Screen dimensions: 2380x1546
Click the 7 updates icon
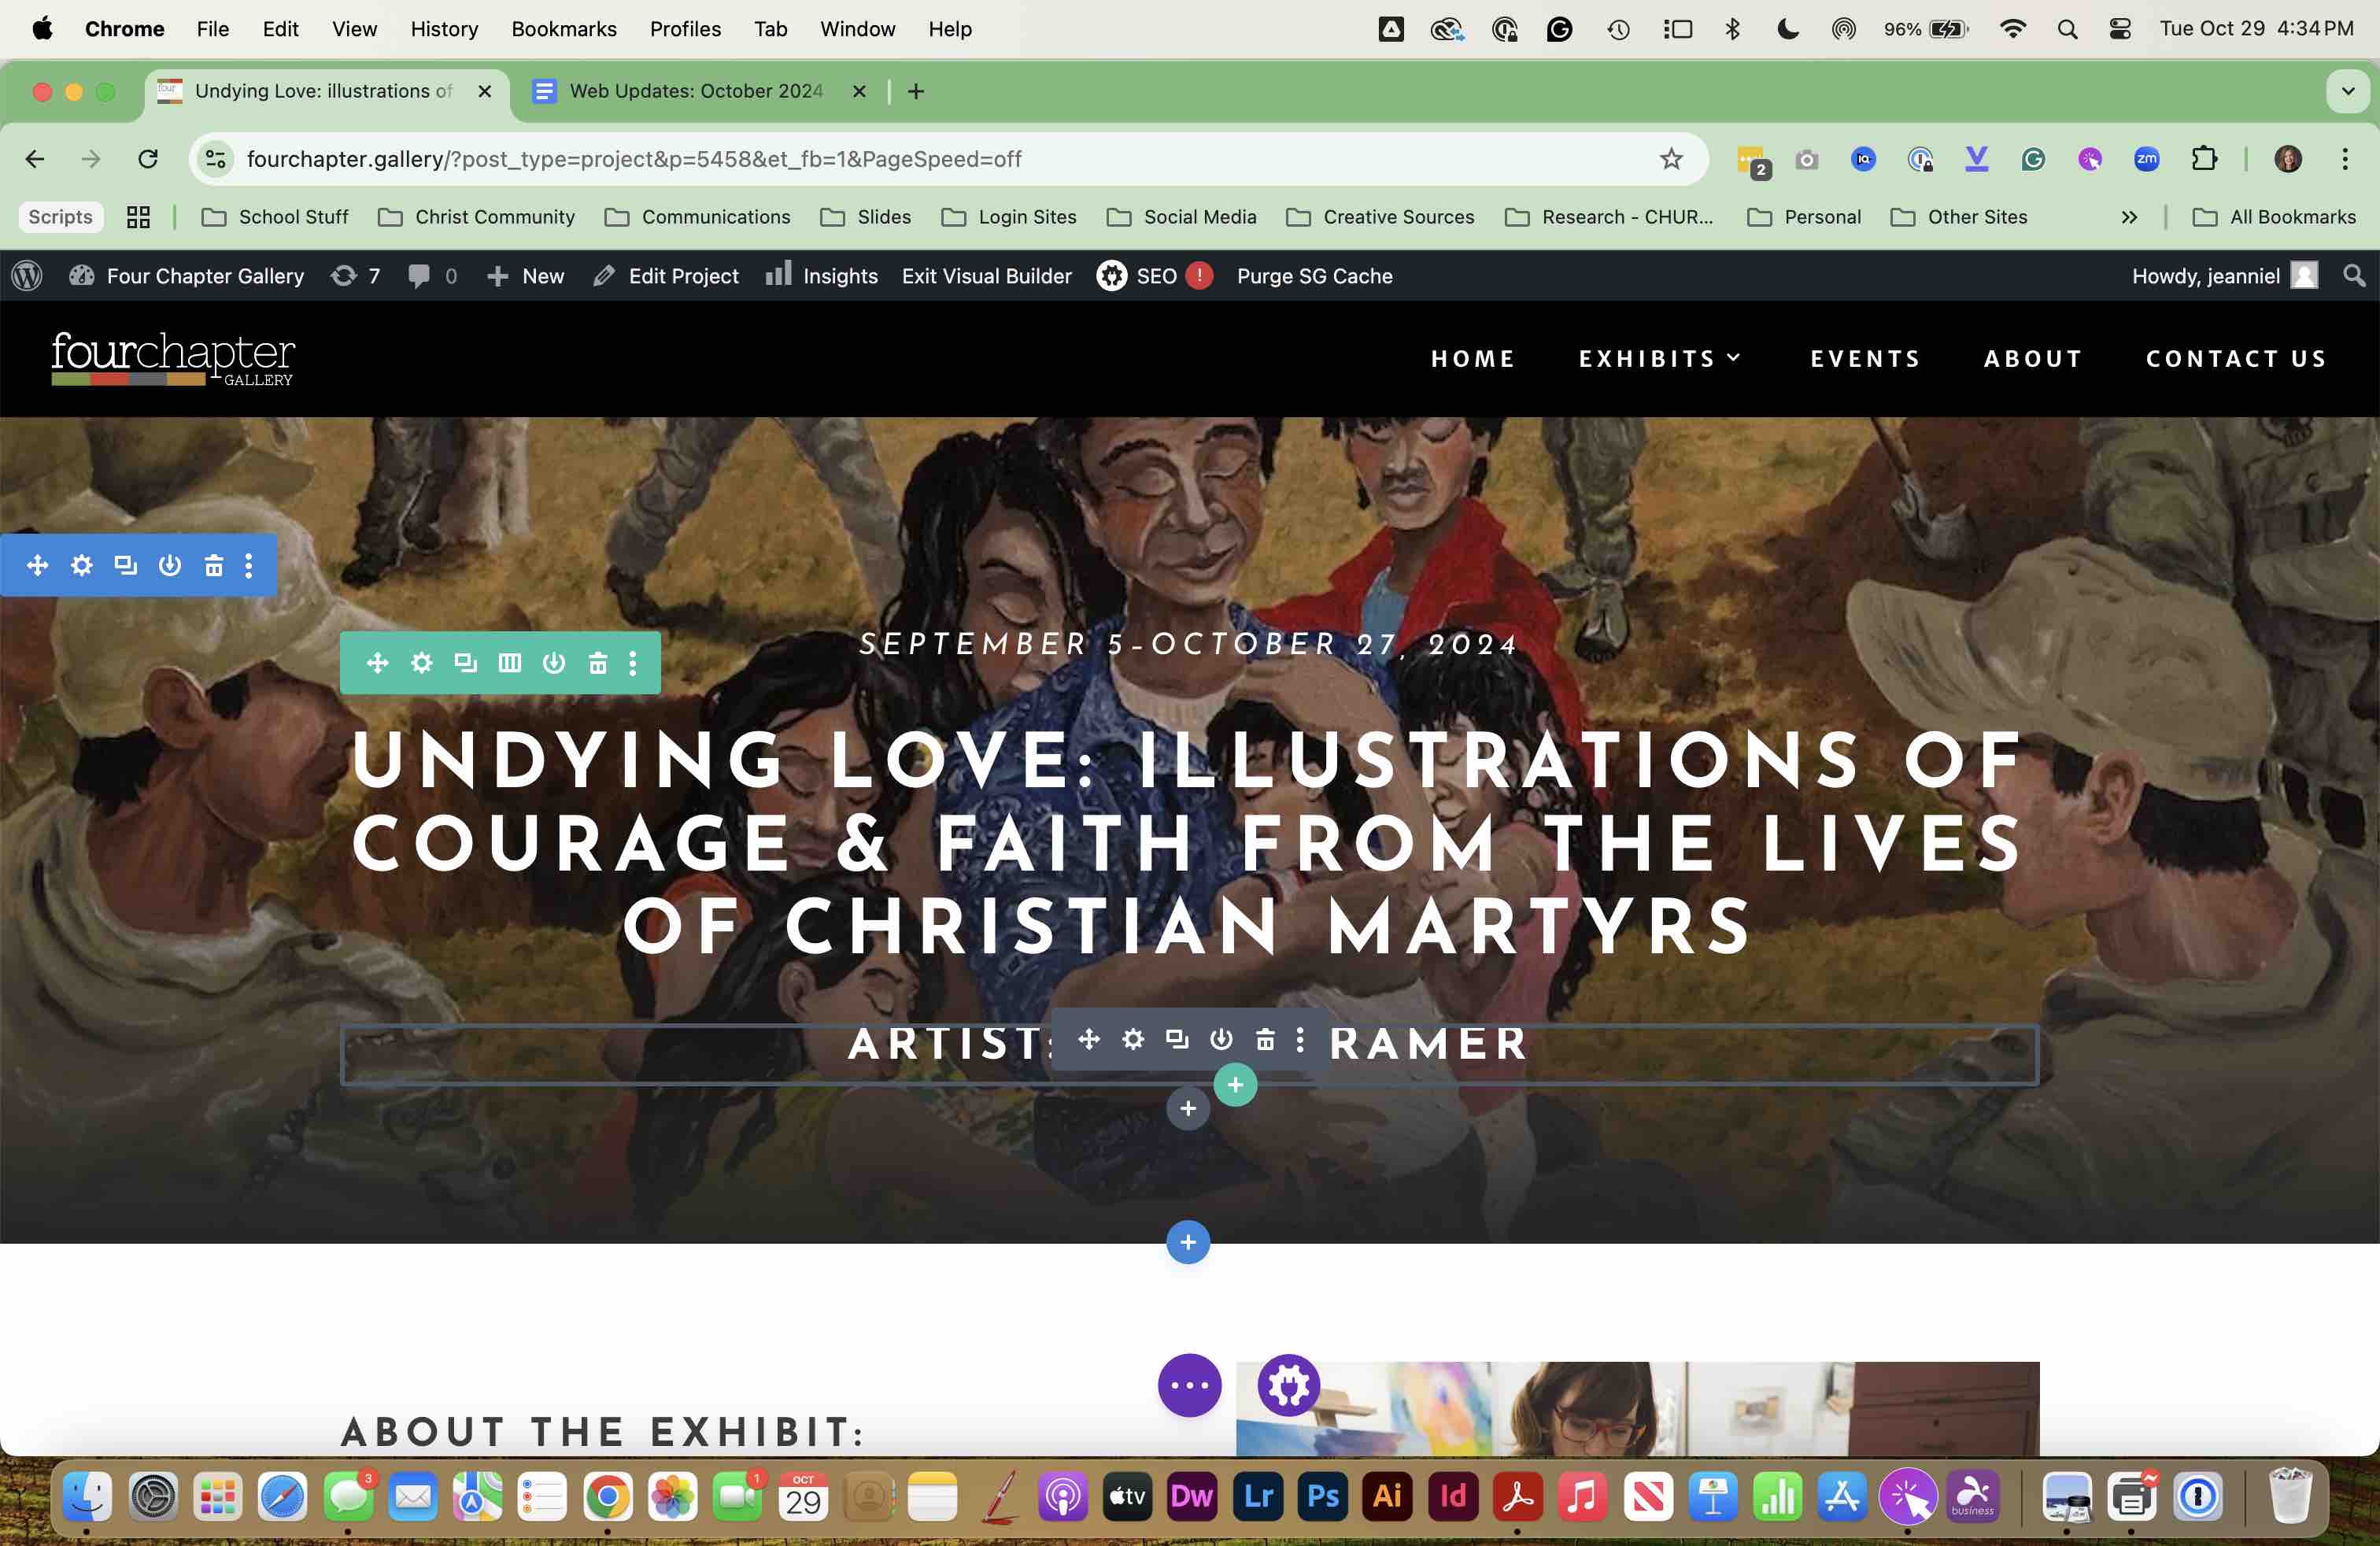356,276
